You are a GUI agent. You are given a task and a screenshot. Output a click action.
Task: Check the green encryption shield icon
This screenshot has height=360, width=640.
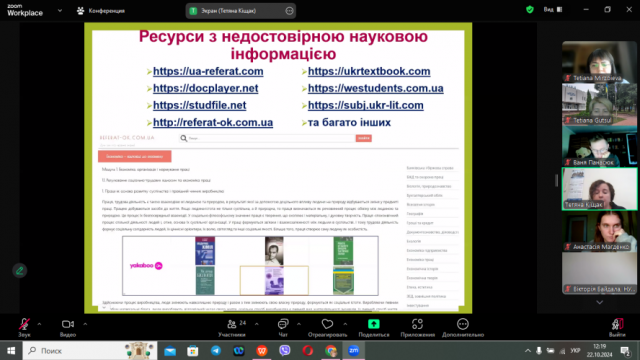[530, 9]
